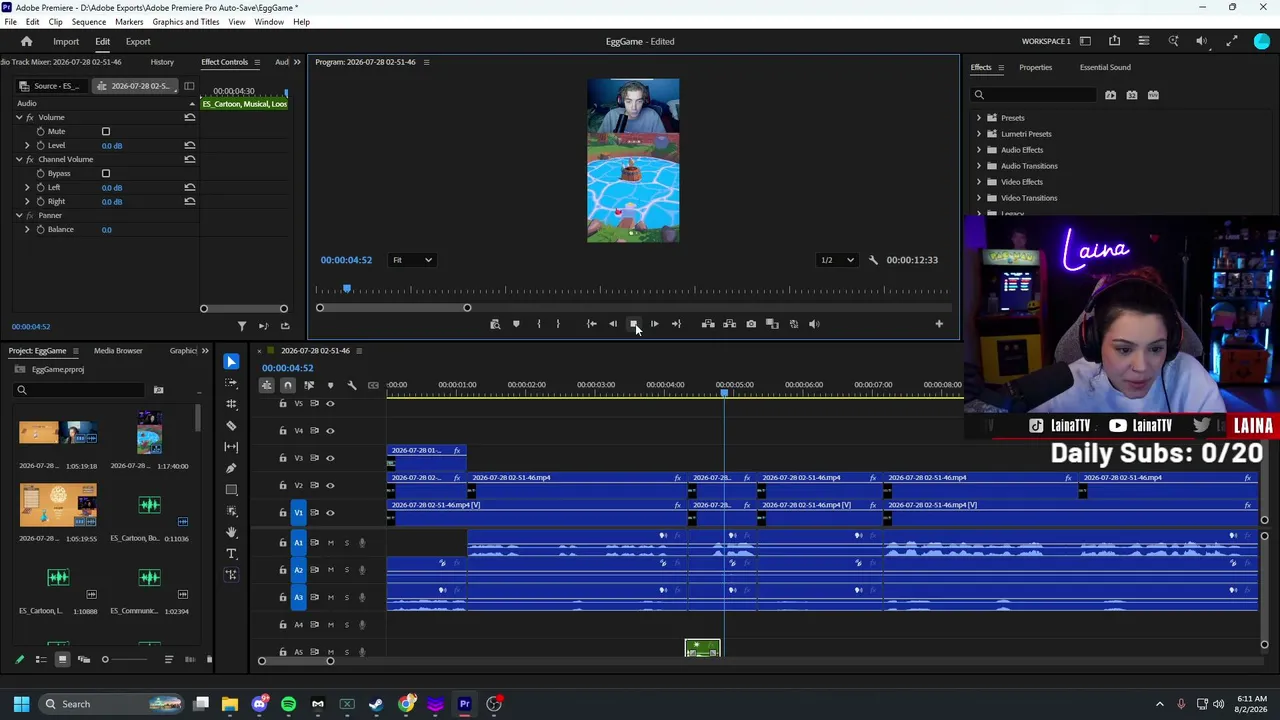Select the Pen tool

[231, 468]
